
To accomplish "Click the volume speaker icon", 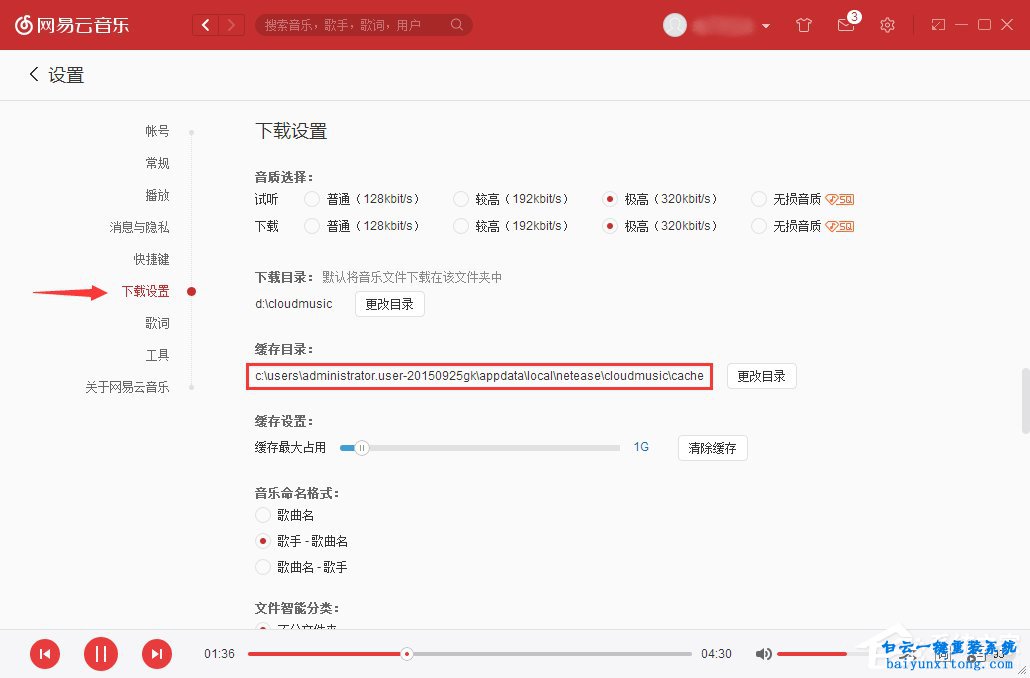I will tap(763, 653).
